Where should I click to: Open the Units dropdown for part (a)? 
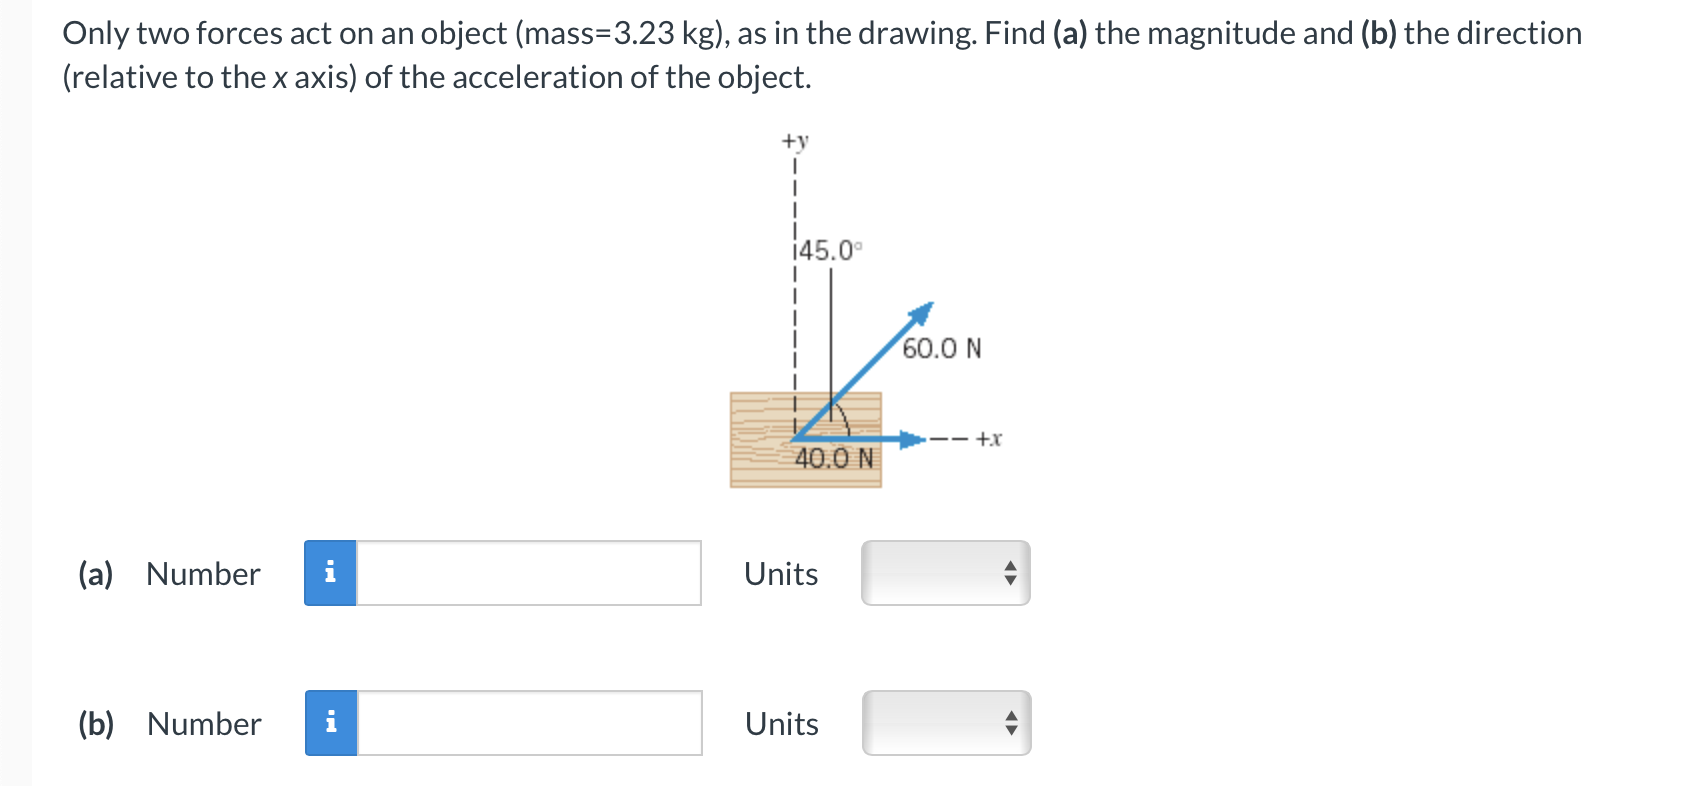coord(945,573)
